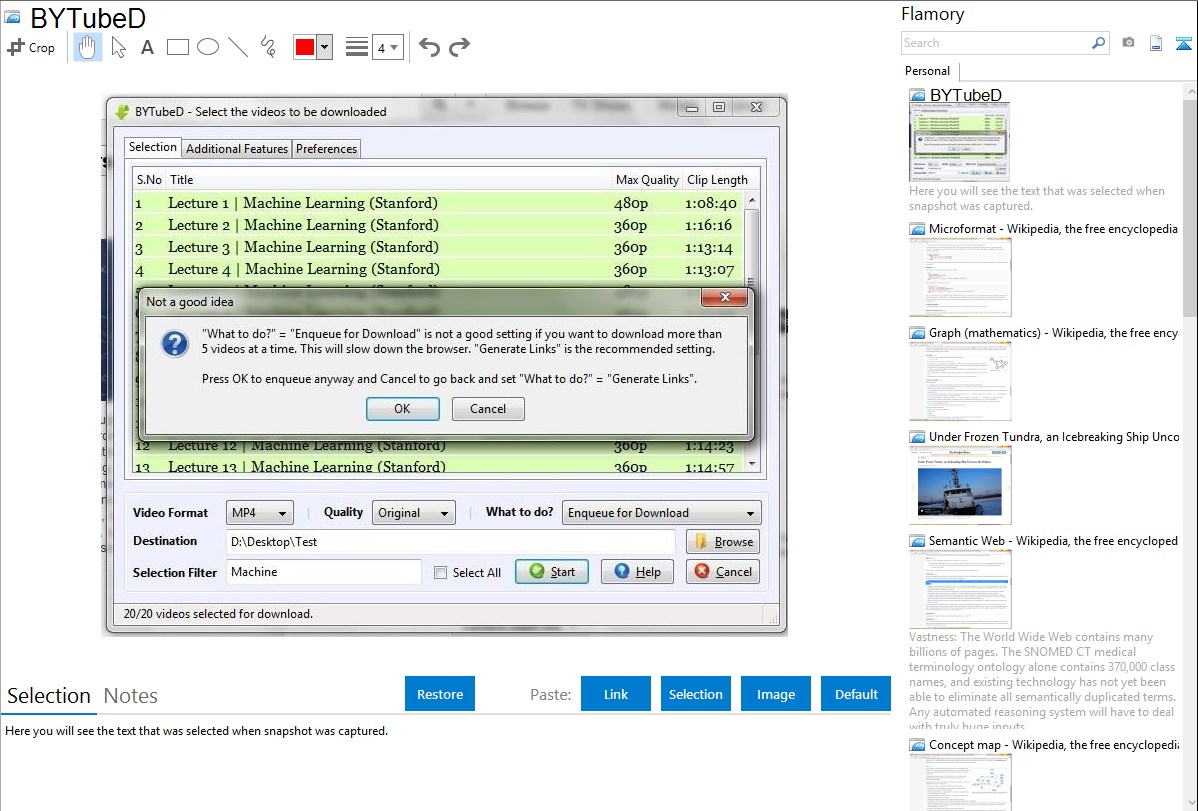Click the camera capture snapshot icon
This screenshot has height=811, width=1198.
[1128, 43]
